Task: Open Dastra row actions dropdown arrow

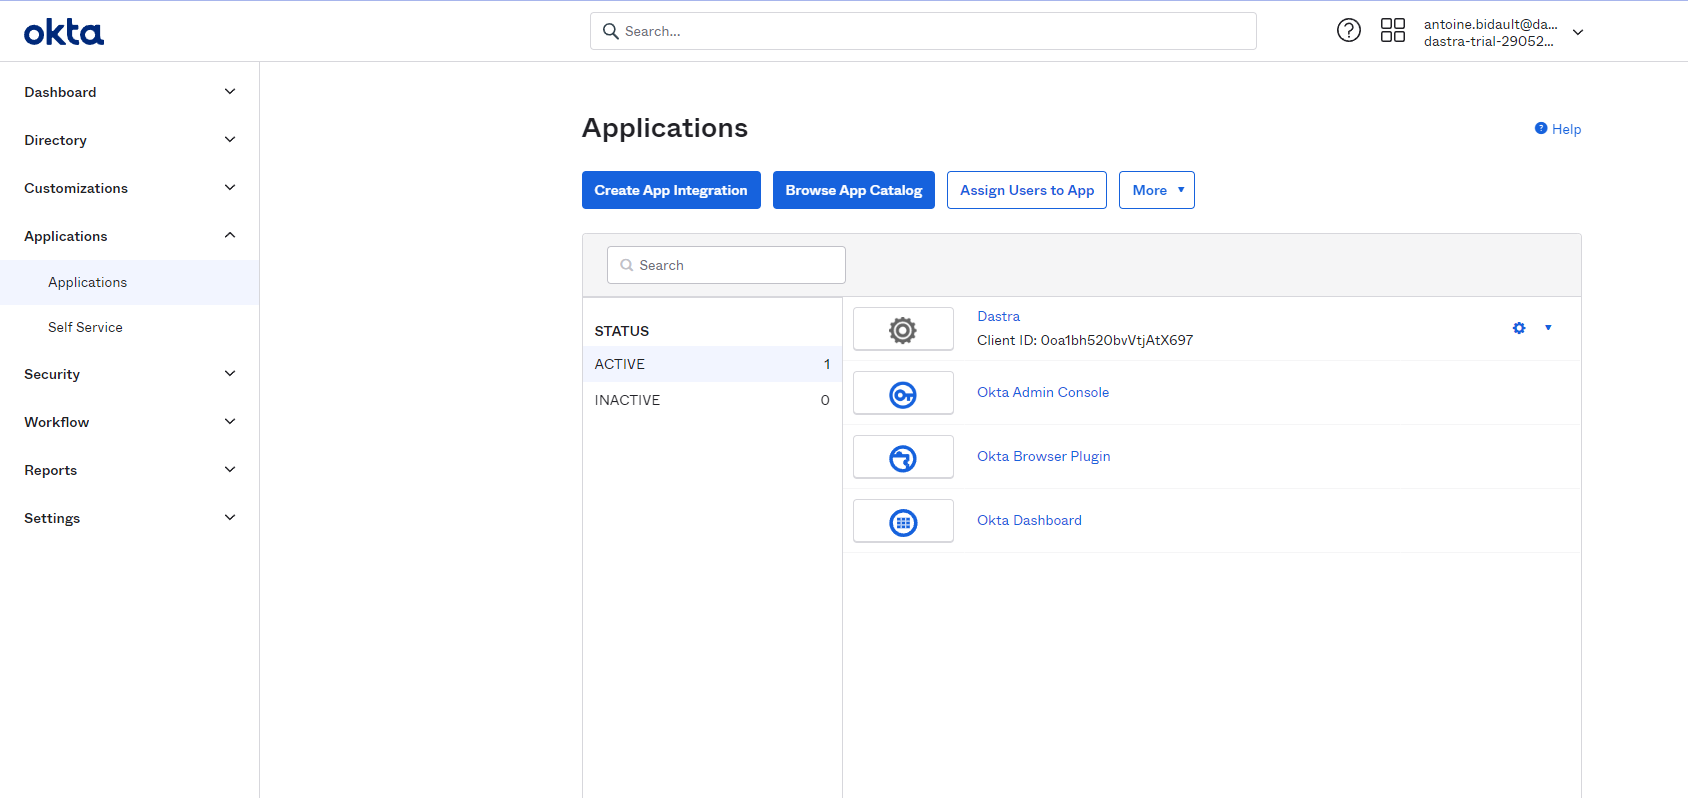Action: tap(1548, 328)
